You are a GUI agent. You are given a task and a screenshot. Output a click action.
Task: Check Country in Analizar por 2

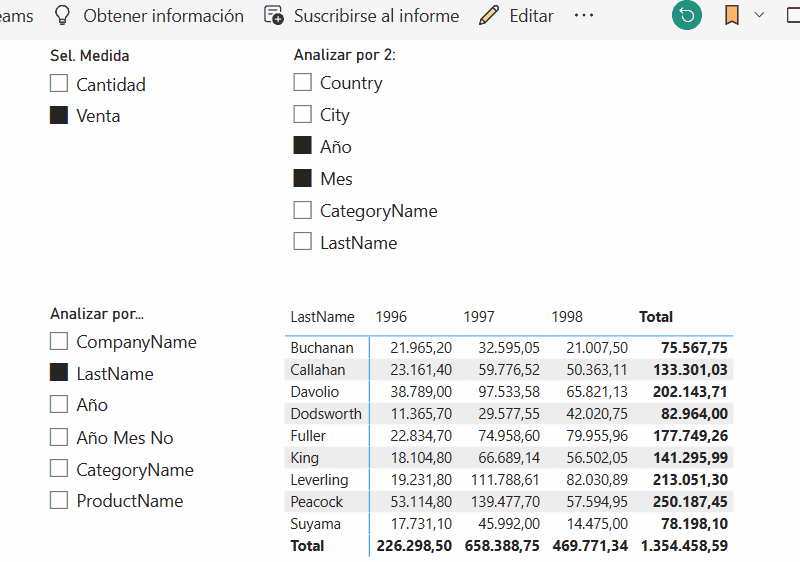303,82
